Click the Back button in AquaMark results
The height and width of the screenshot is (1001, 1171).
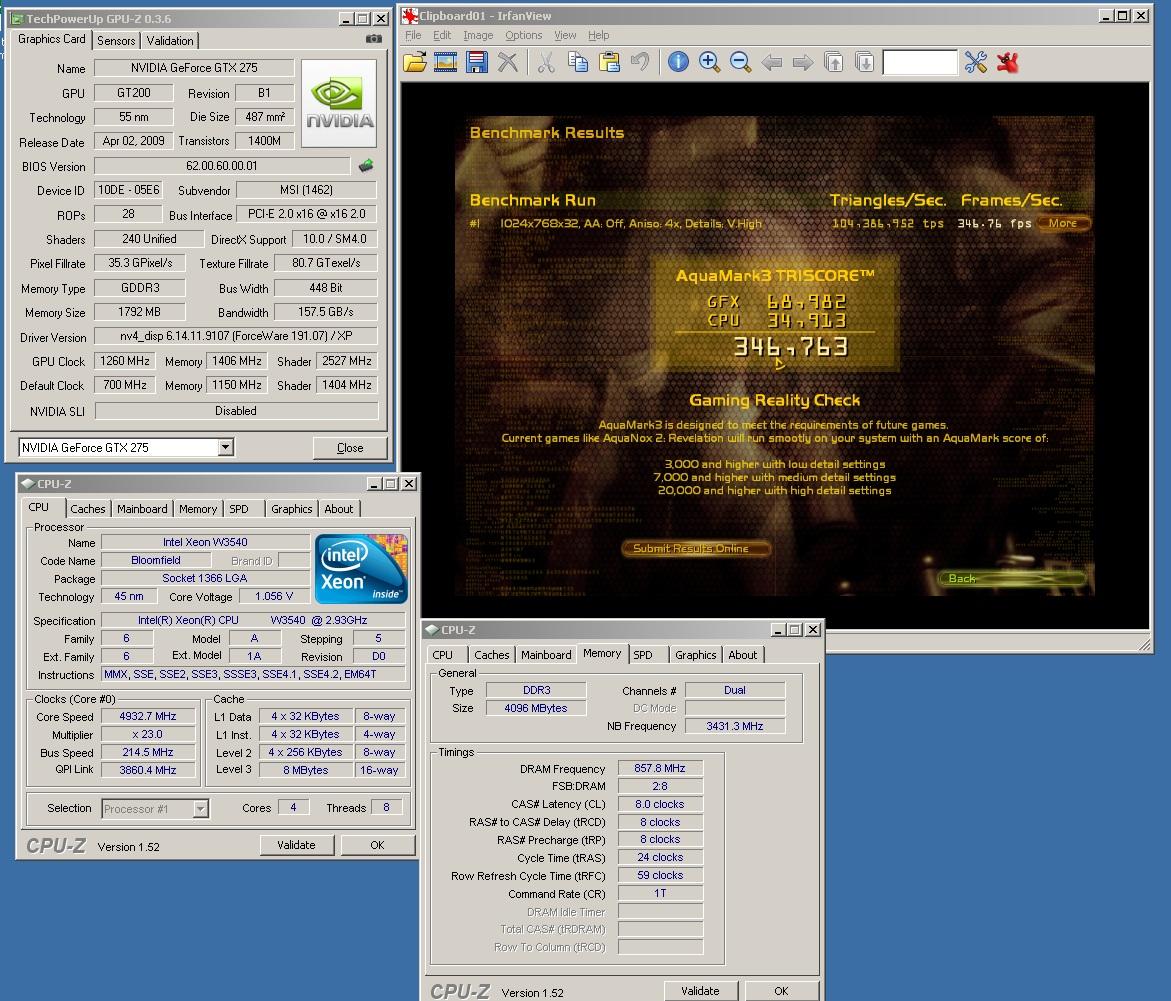pos(1012,578)
